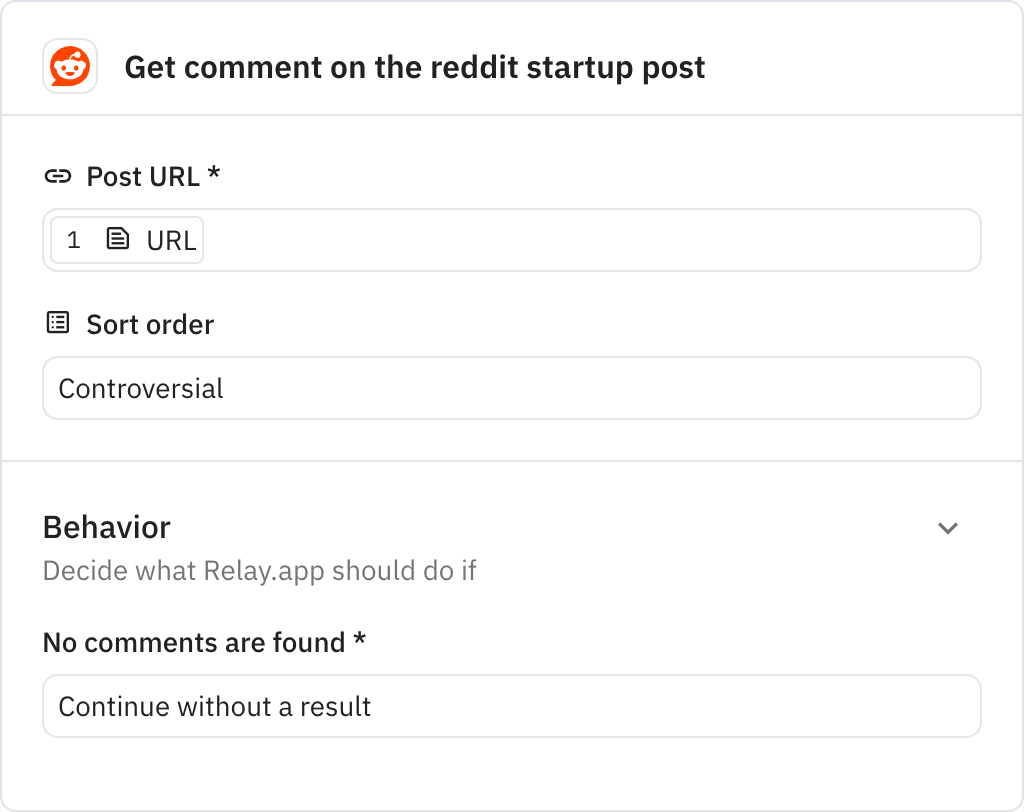Screen dimensions: 1024x812
Task: Collapse the Behavior section with its chevron
Action: (x=948, y=527)
